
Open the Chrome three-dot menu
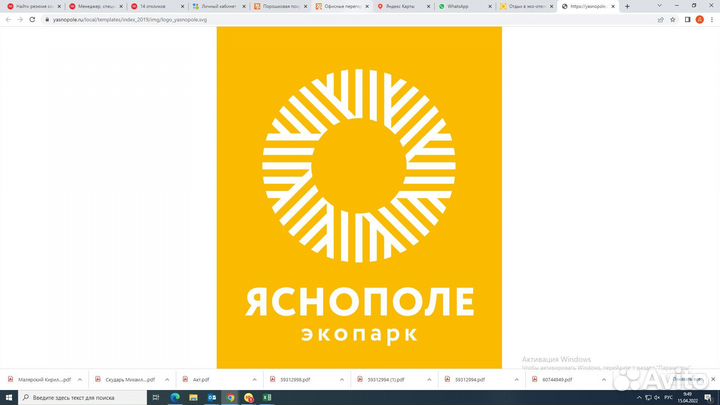(x=711, y=19)
